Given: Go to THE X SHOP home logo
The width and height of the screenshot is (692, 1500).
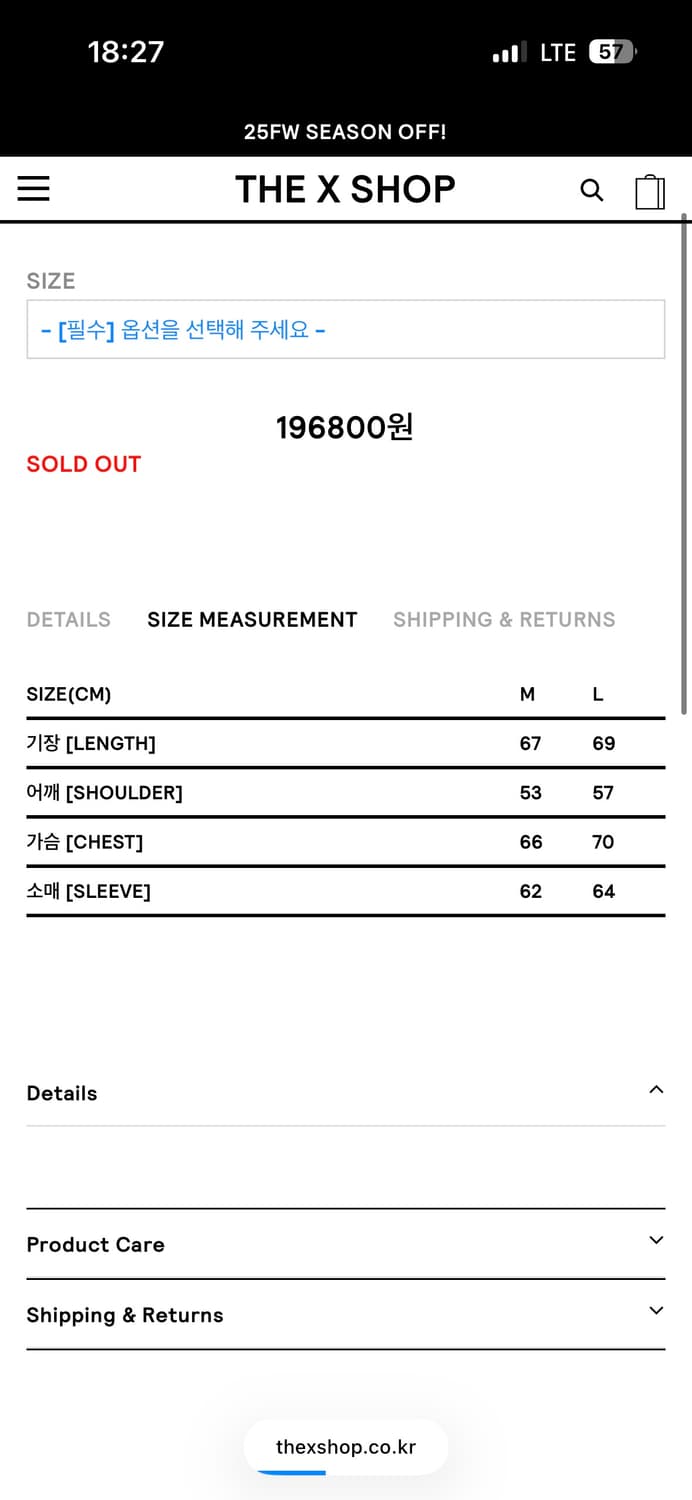Looking at the screenshot, I should coord(345,189).
